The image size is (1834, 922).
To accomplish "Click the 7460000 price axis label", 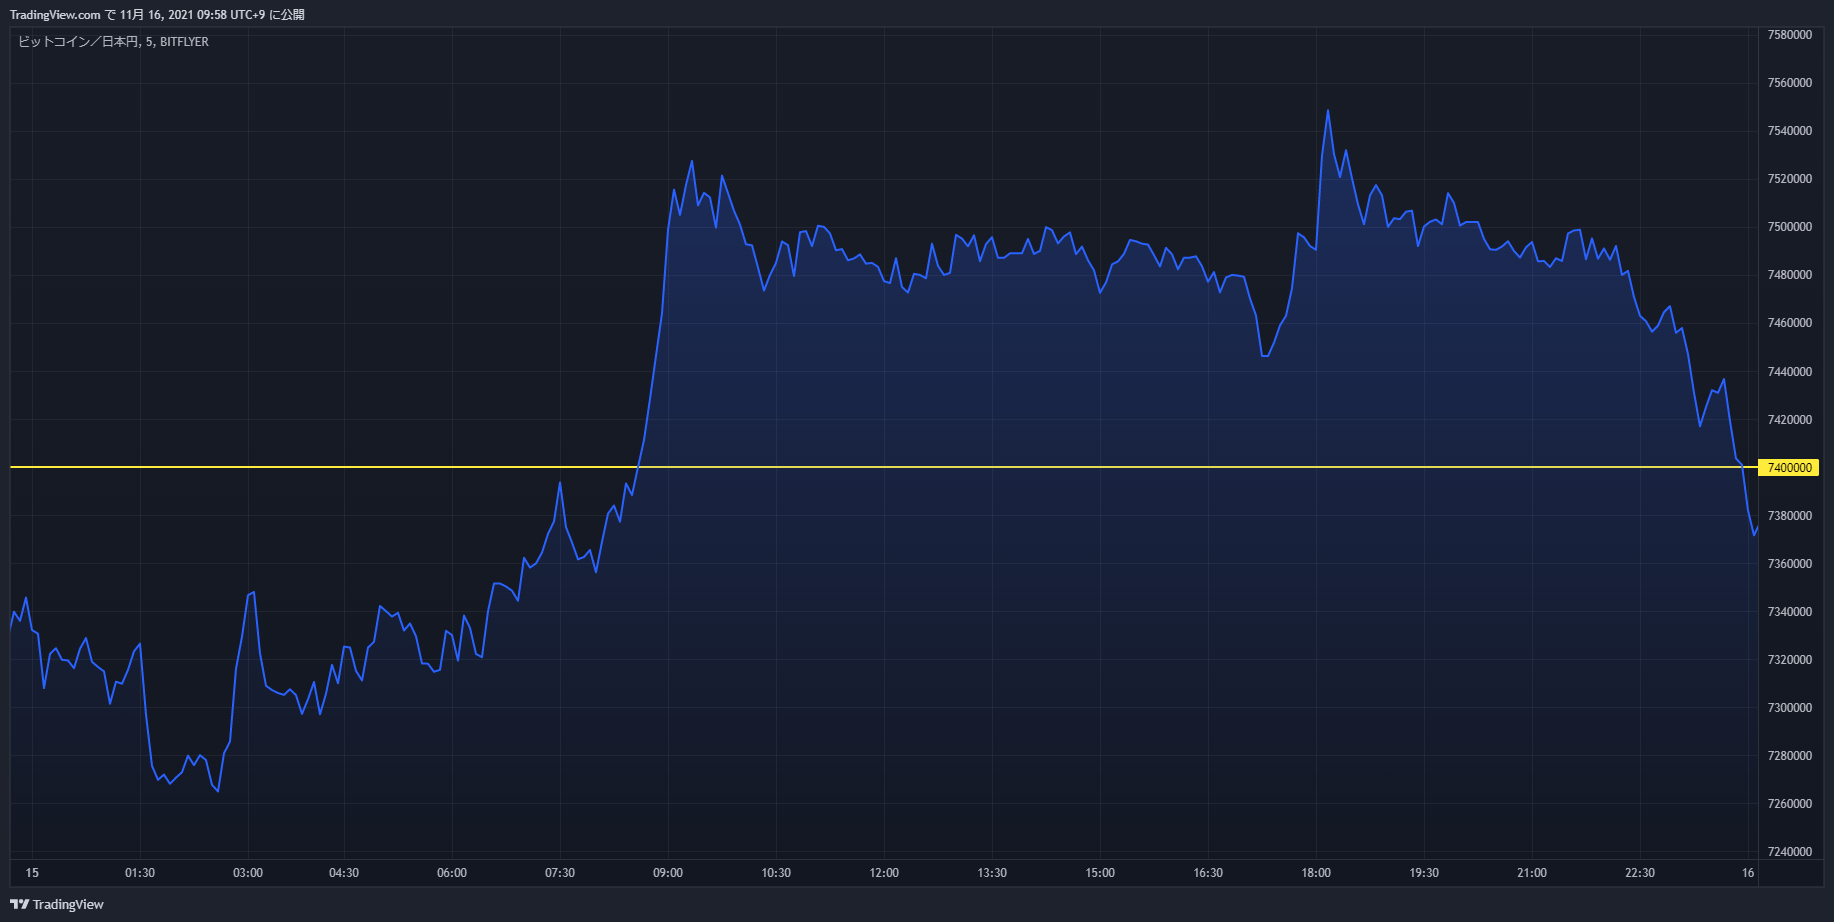I will click(1789, 323).
